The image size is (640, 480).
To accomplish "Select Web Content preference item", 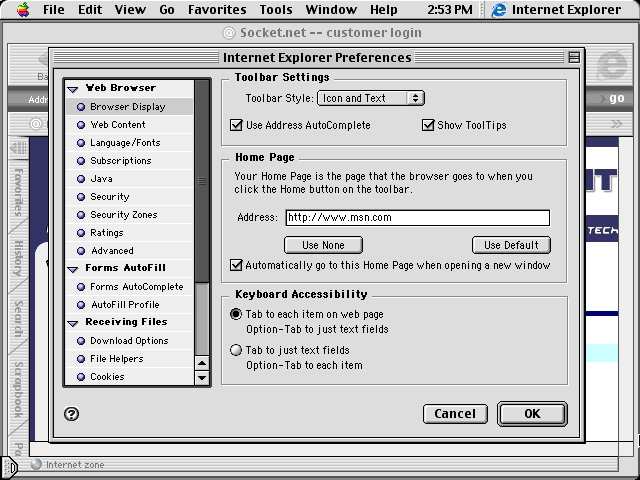I will coord(129,125).
